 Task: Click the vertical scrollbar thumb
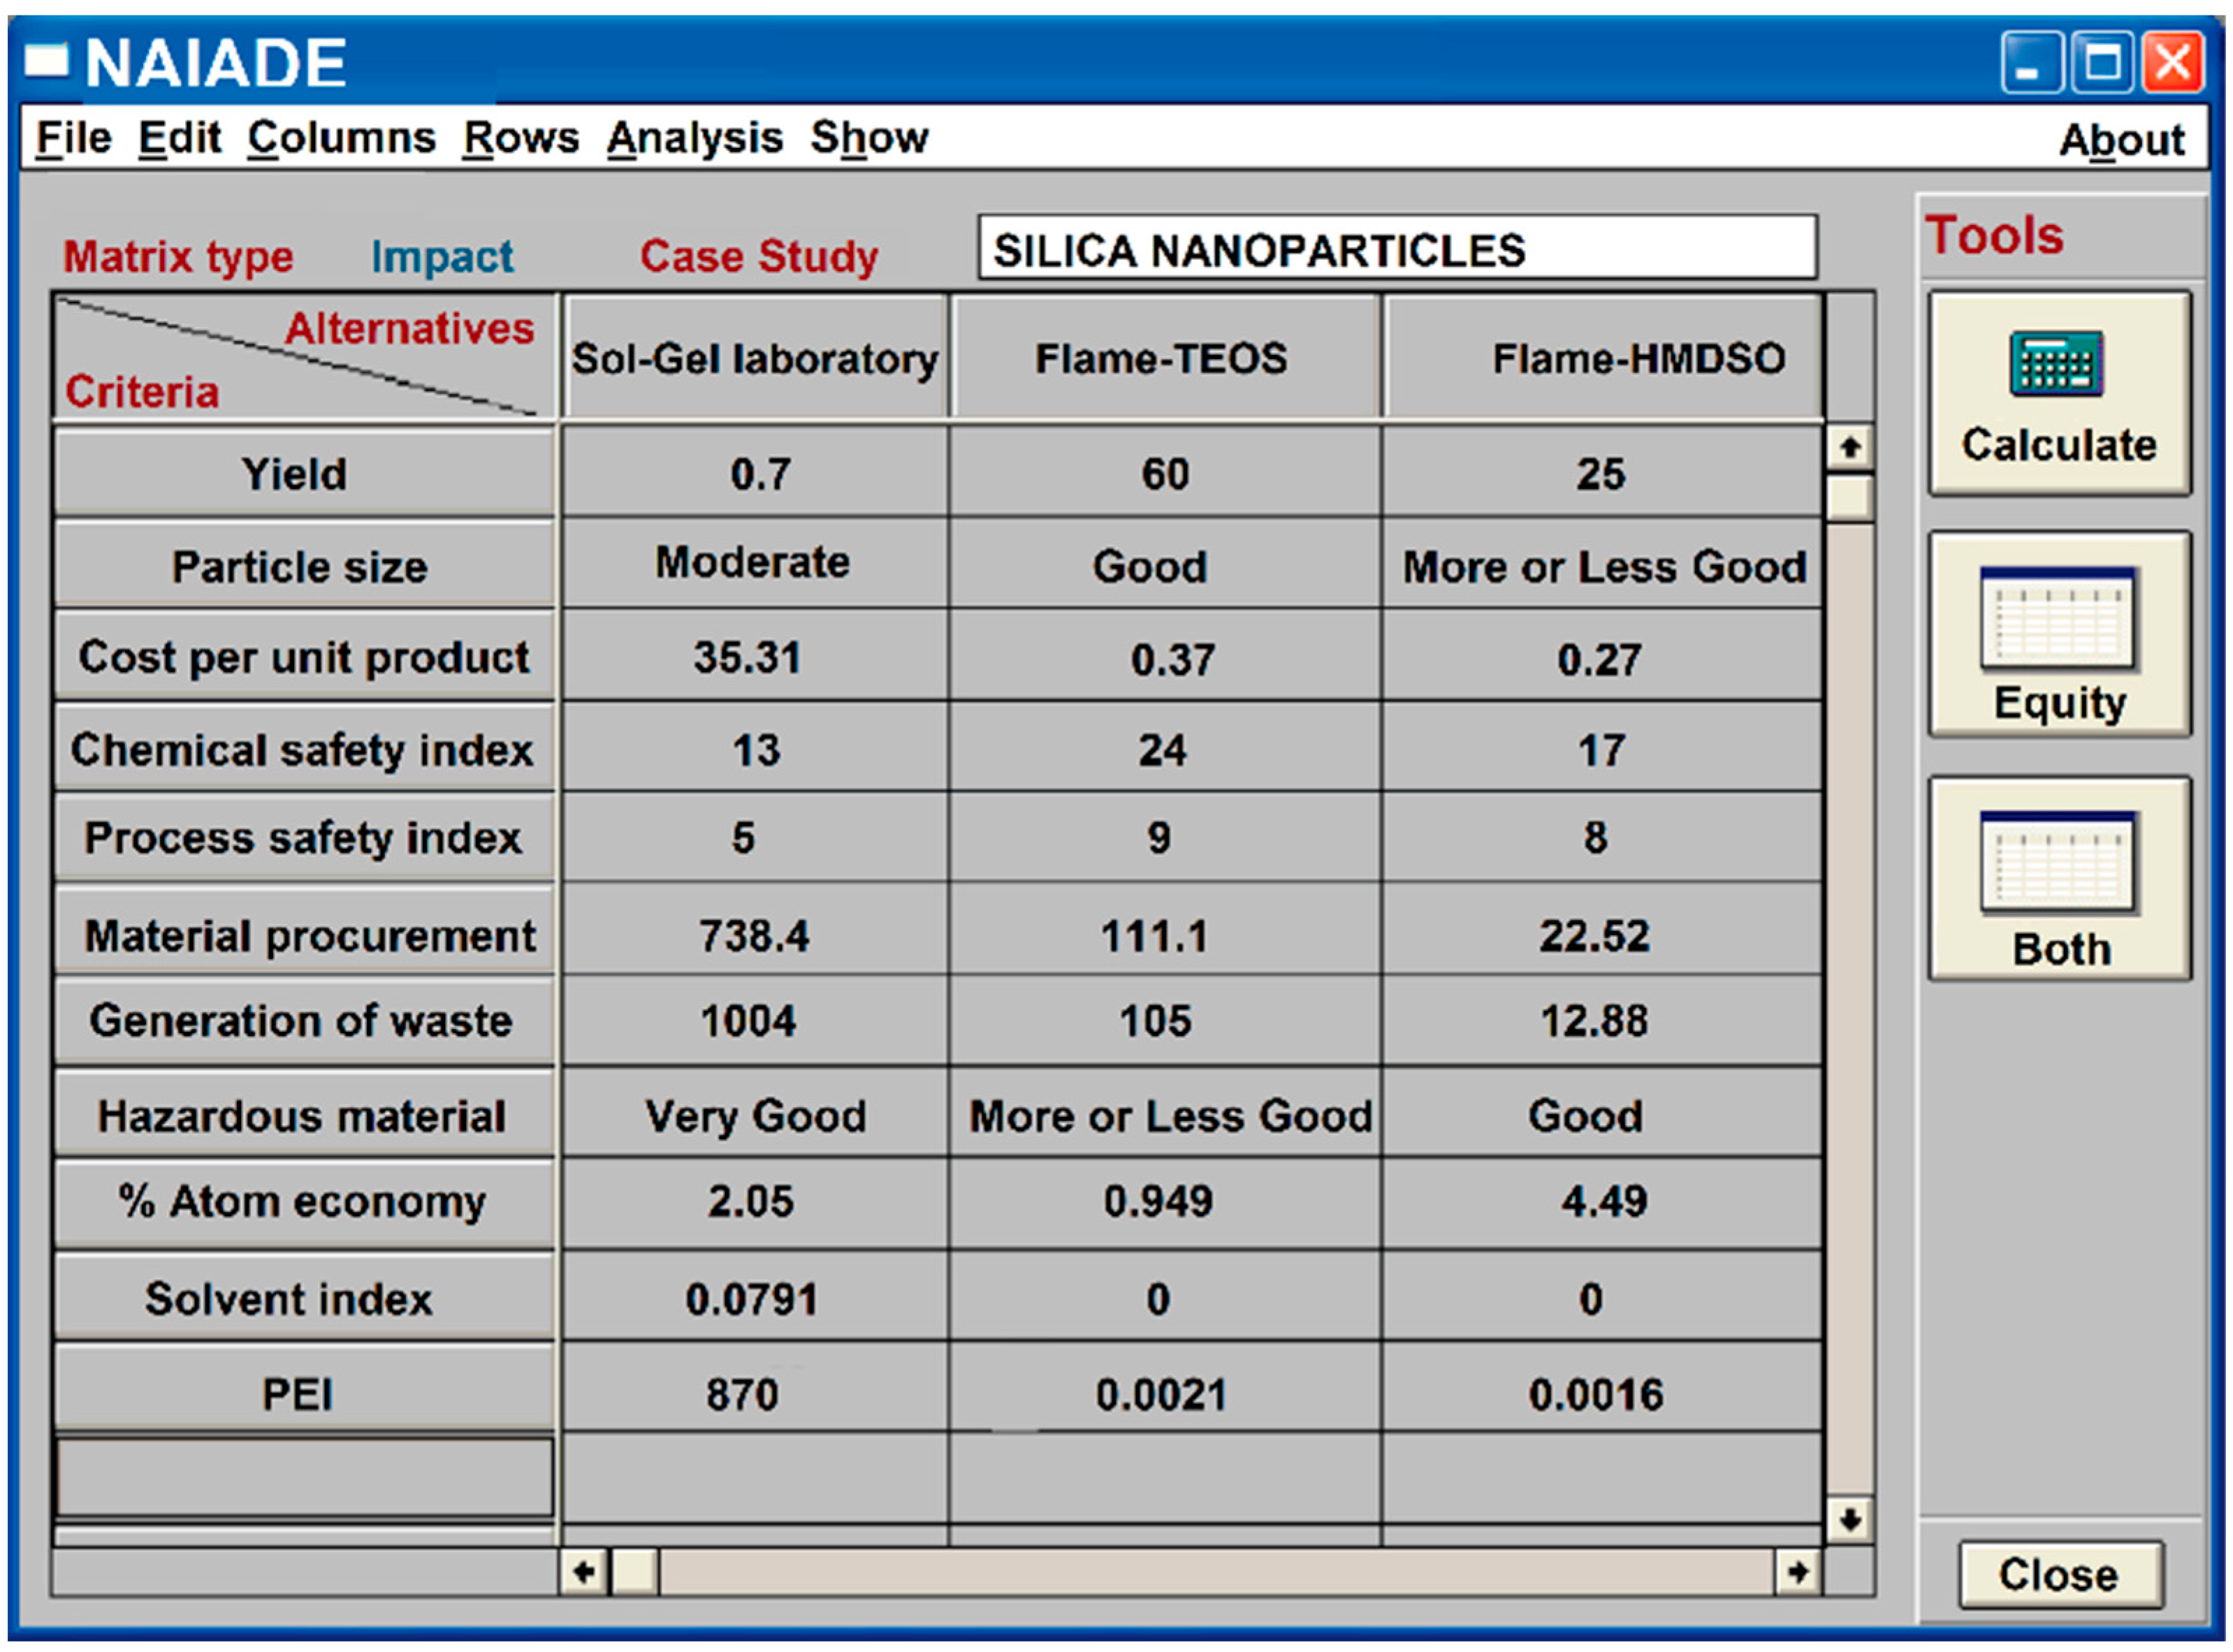coord(1849,497)
